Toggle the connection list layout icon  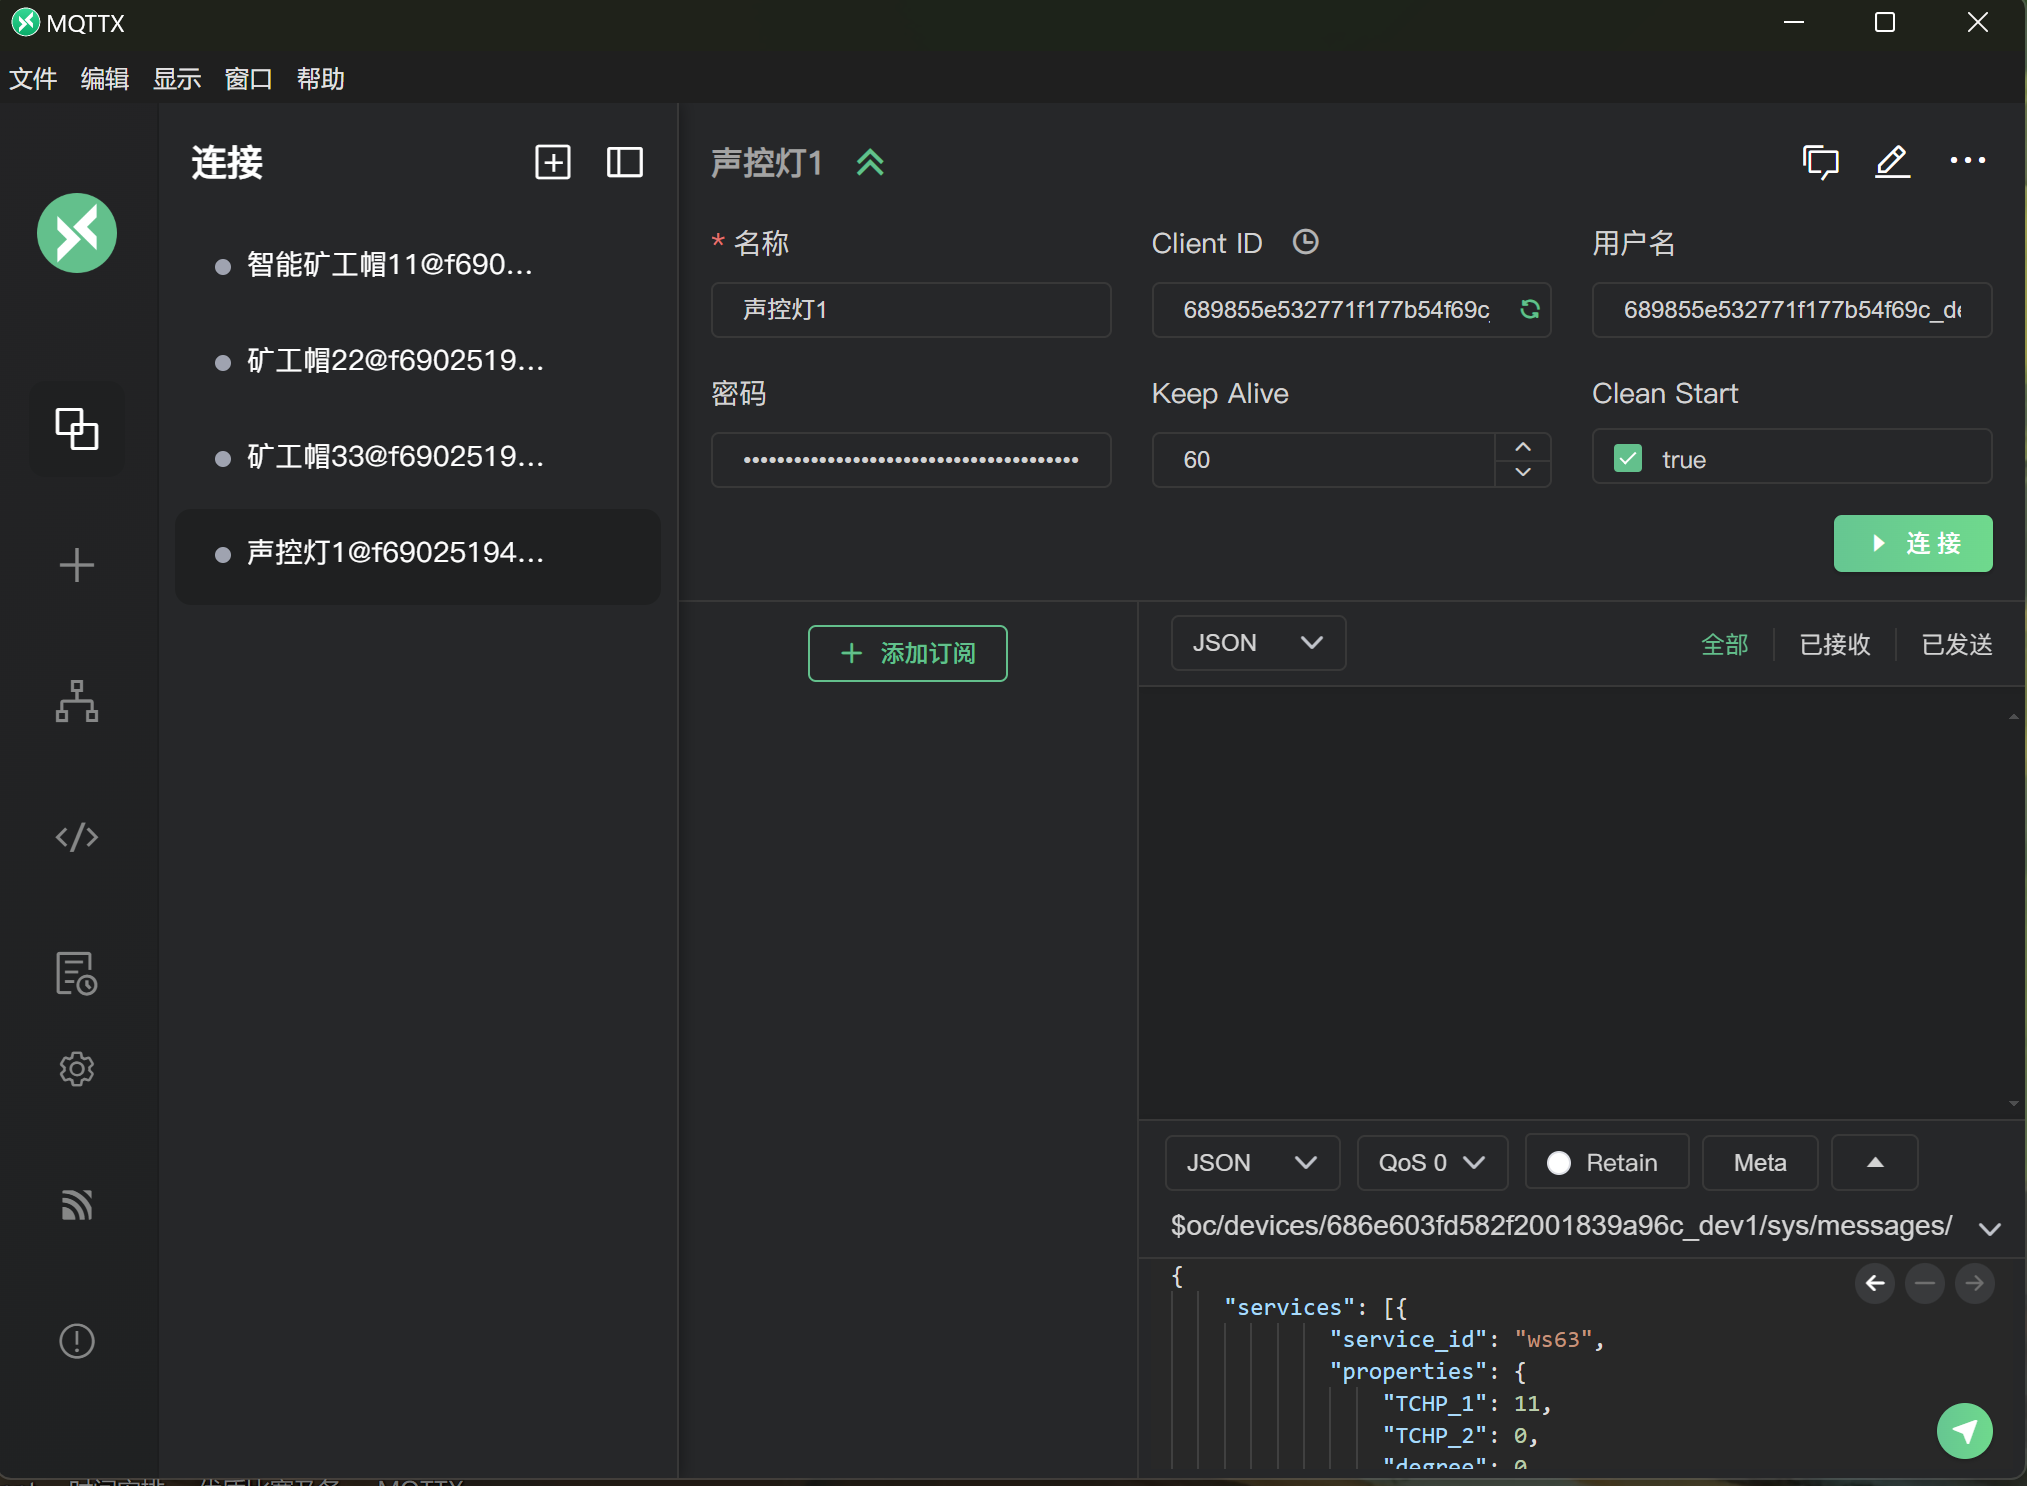pyautogui.click(x=625, y=162)
